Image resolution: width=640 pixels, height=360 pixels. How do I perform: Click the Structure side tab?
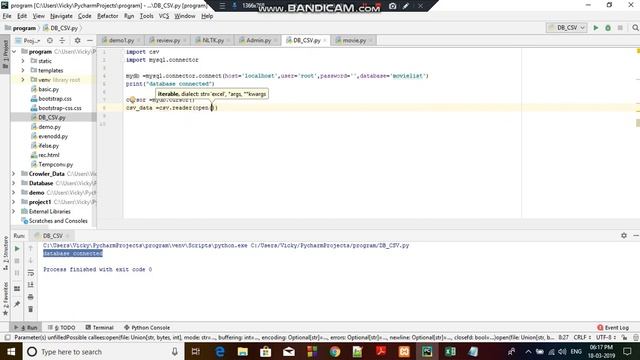5,254
